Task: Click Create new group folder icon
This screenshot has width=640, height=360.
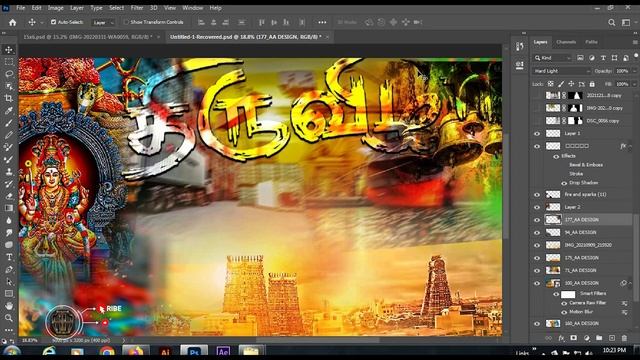Action: [599, 338]
